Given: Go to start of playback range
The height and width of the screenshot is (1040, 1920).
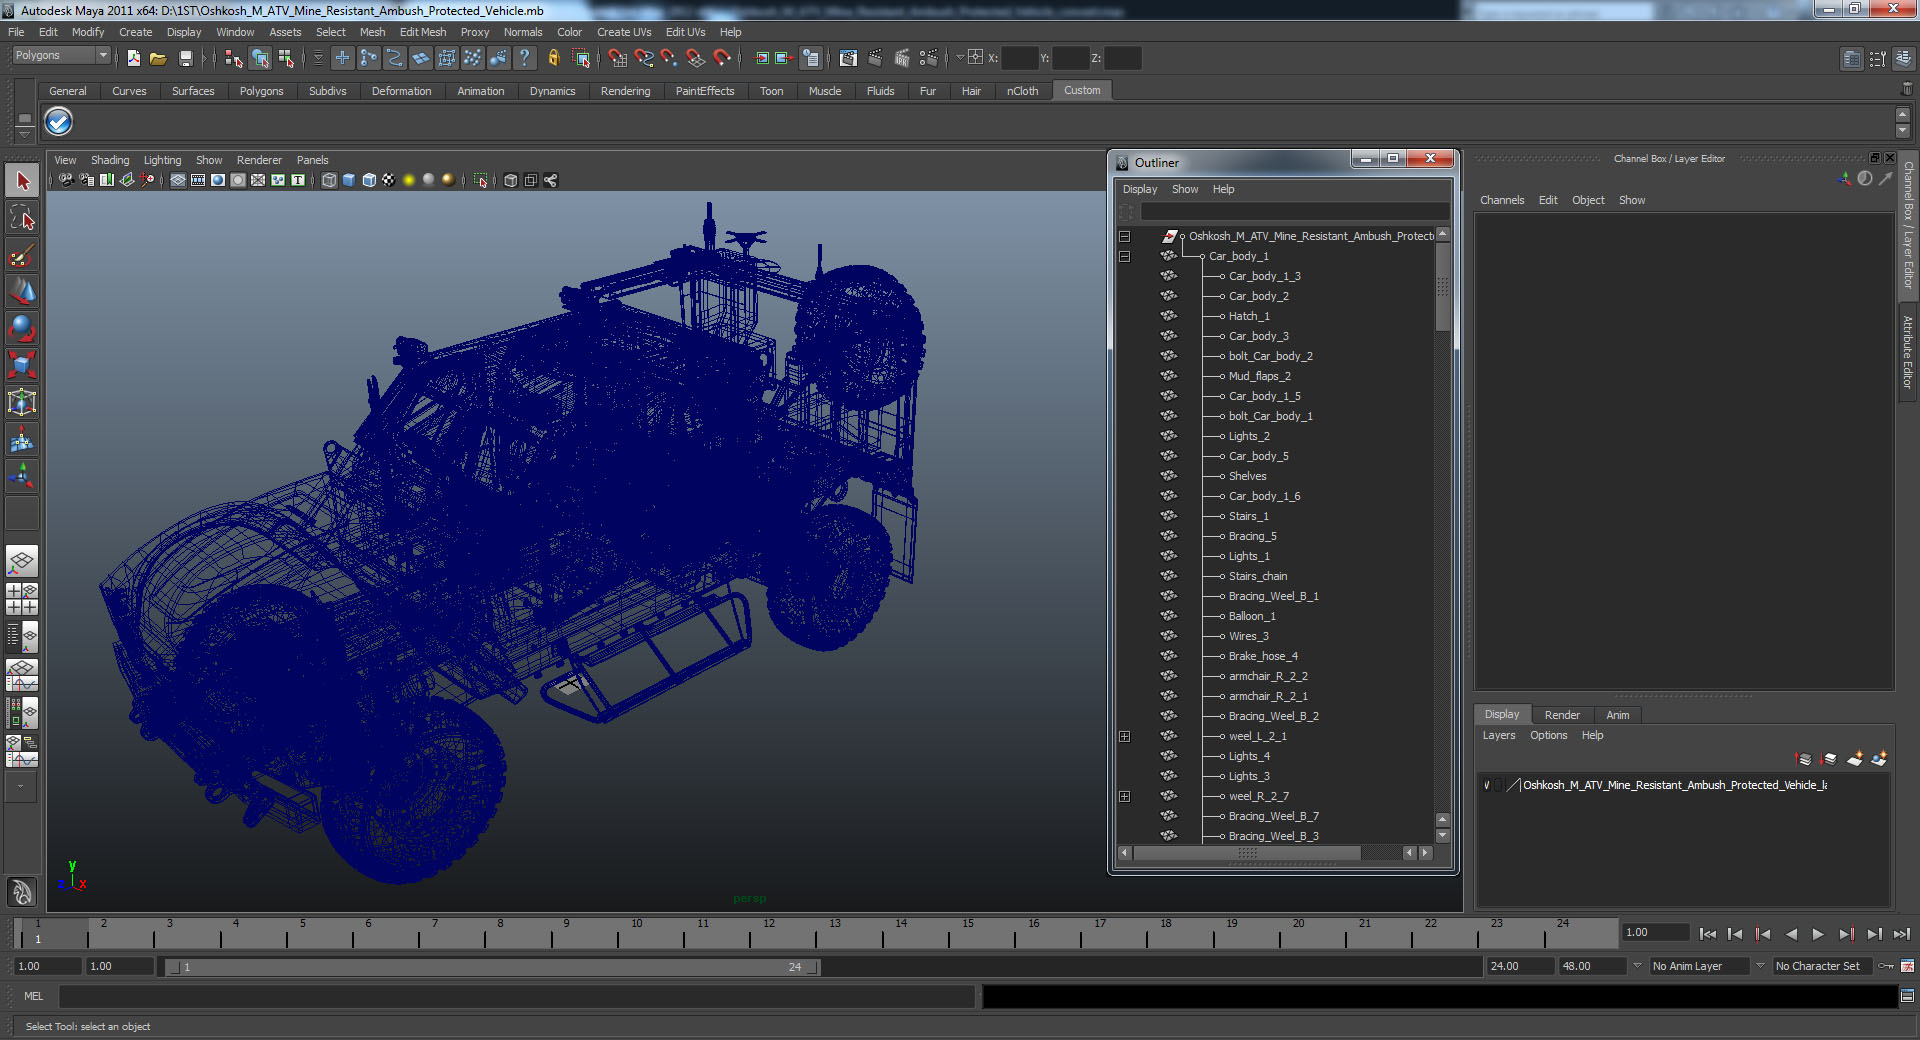Looking at the screenshot, I should (1708, 934).
